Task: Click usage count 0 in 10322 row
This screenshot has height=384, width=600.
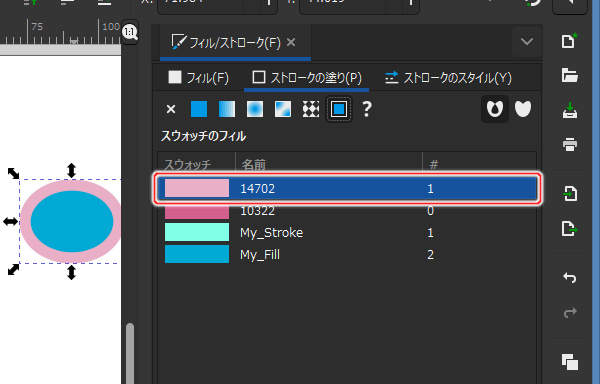Action: click(430, 211)
